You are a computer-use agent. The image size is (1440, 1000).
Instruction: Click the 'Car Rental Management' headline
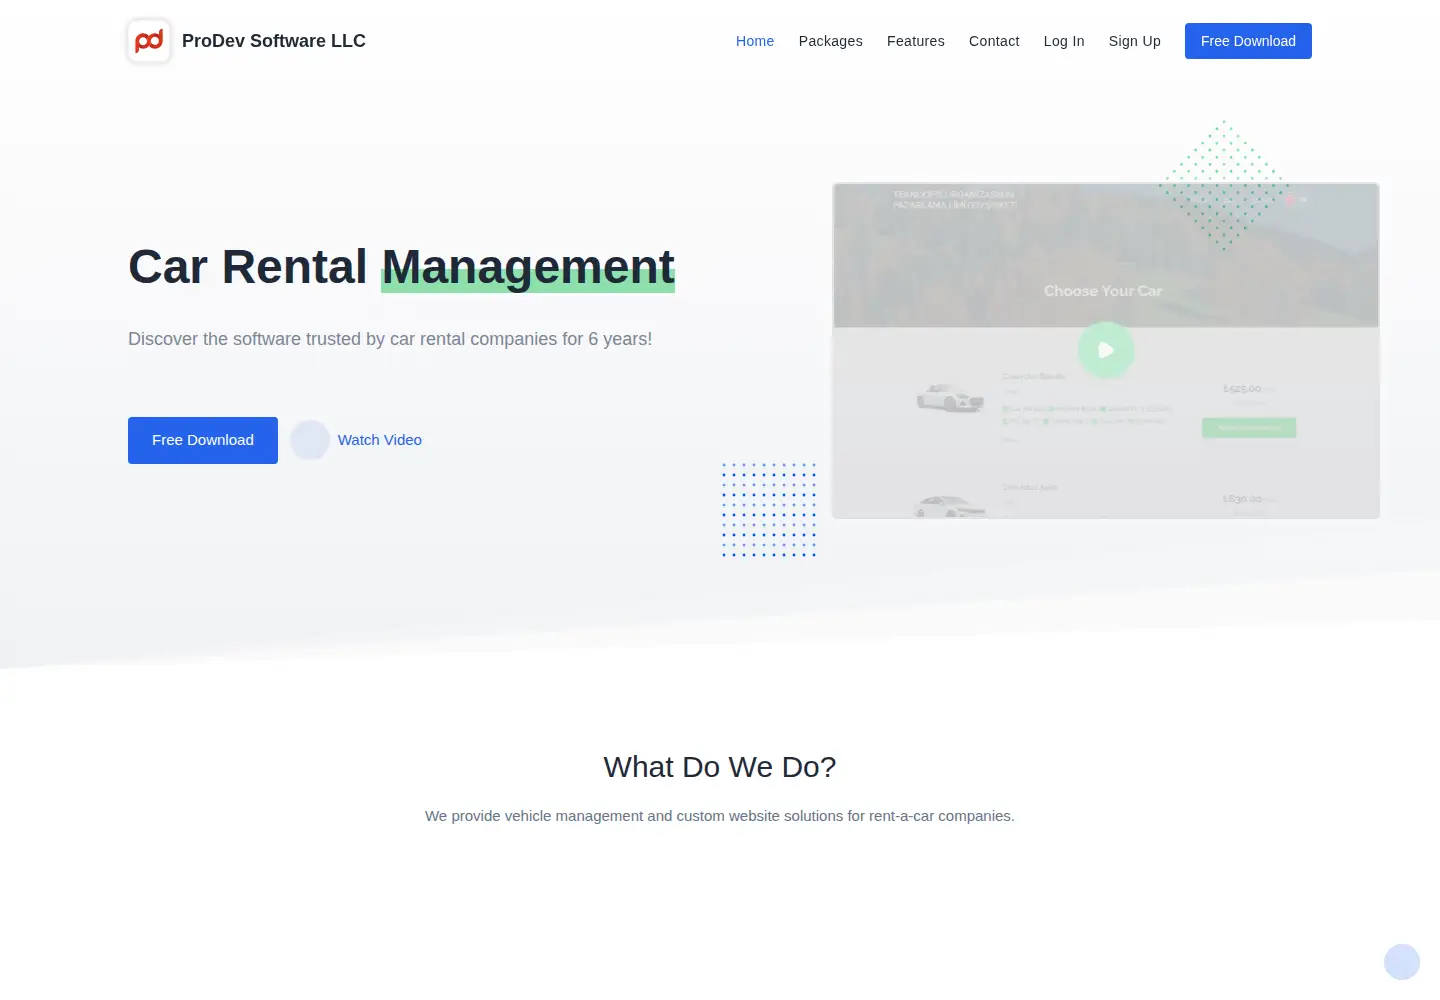coord(401,267)
